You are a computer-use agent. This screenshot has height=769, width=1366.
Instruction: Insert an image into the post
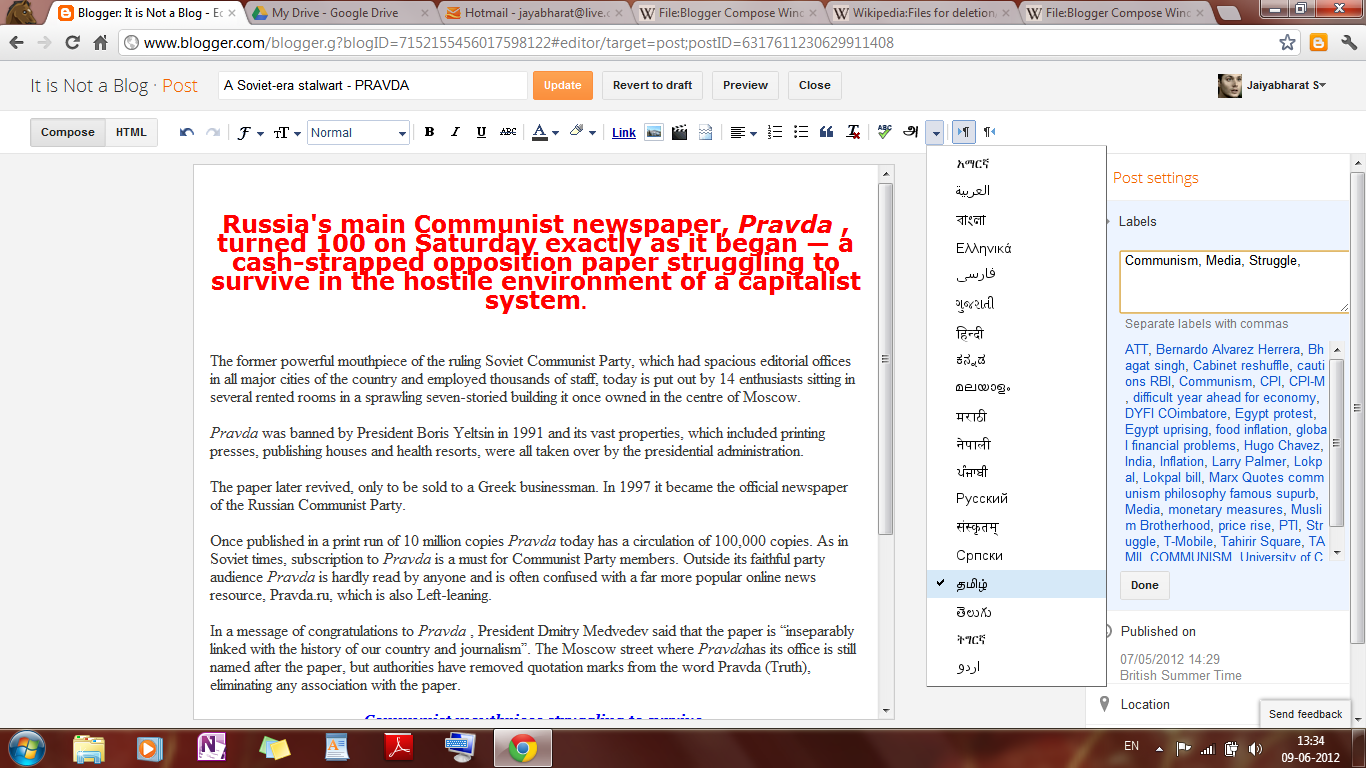654,132
